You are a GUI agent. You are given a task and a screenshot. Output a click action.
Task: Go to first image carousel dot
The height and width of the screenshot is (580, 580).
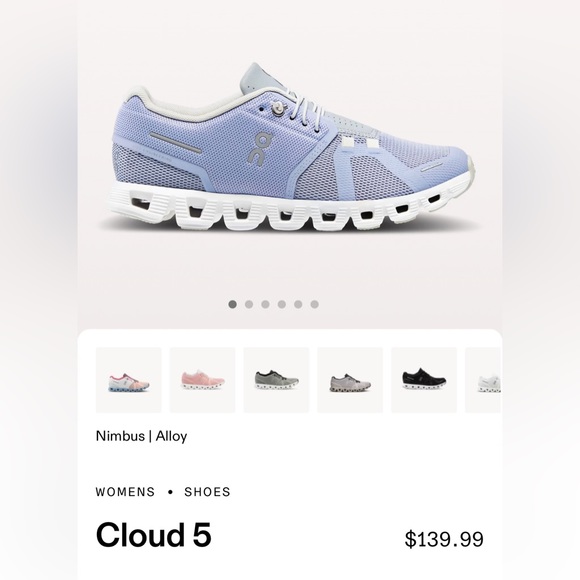tap(233, 304)
